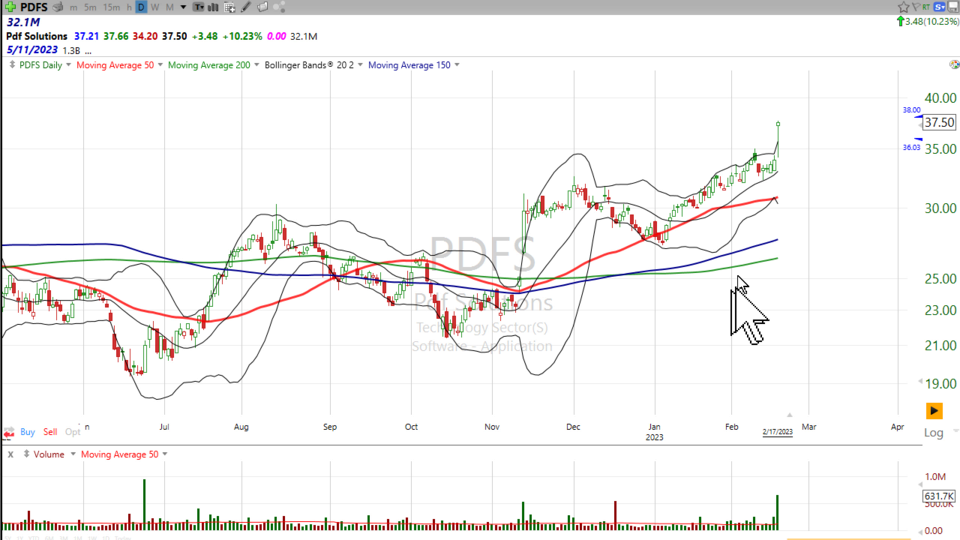Image resolution: width=960 pixels, height=540 pixels.
Task: Click the 37.50 current price label
Action: pyautogui.click(x=939, y=122)
